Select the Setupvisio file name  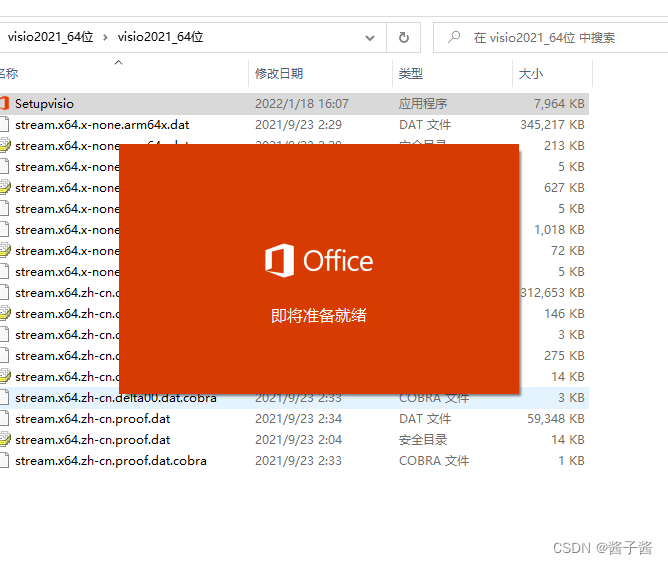(44, 104)
